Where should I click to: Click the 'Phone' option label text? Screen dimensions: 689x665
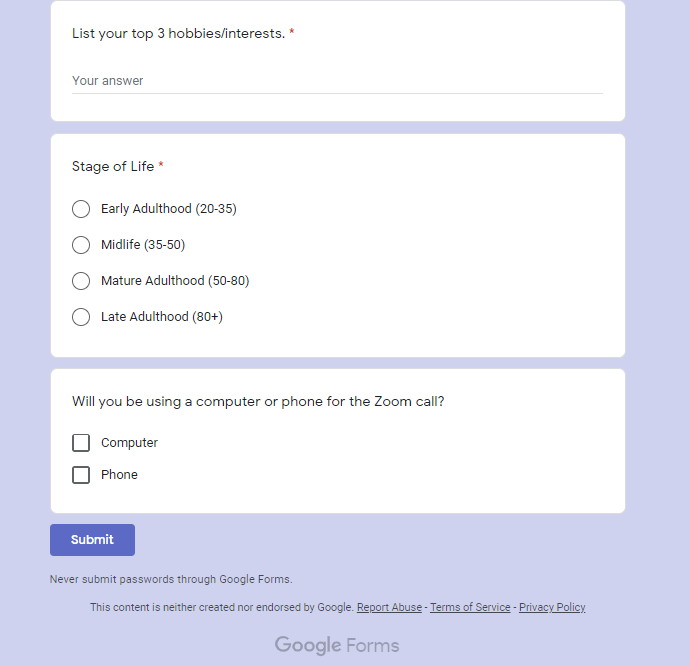coord(119,475)
